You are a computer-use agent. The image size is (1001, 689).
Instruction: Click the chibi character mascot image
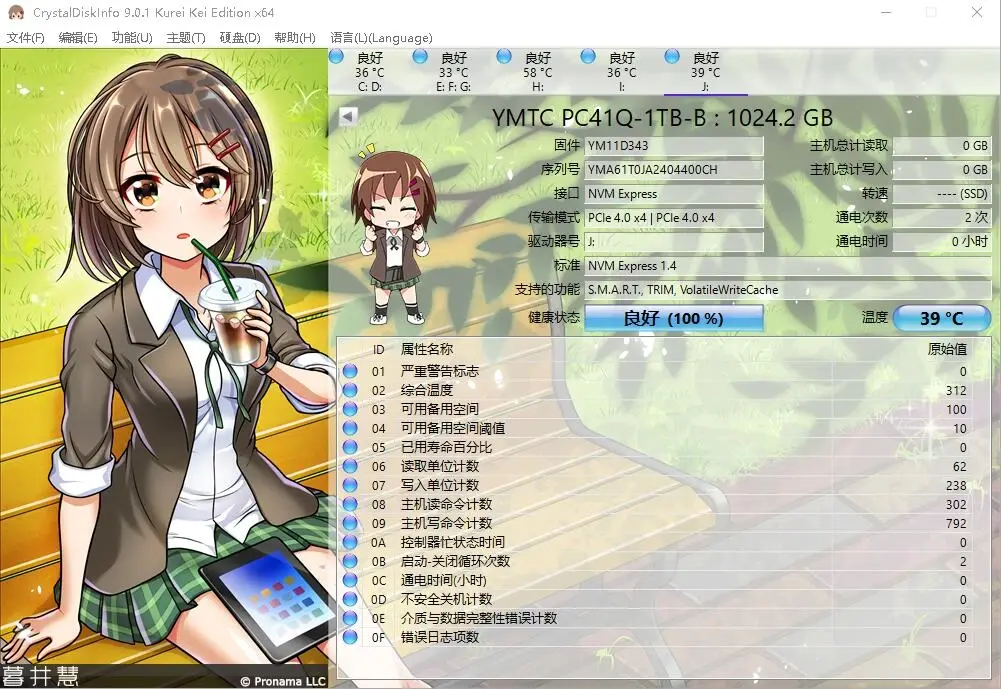(x=393, y=234)
